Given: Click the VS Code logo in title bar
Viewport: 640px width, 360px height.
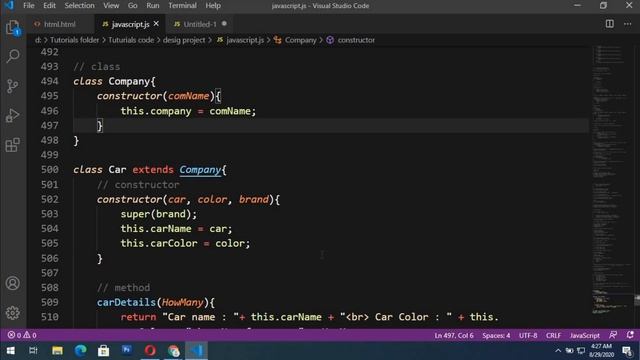Looking at the screenshot, I should (x=9, y=6).
